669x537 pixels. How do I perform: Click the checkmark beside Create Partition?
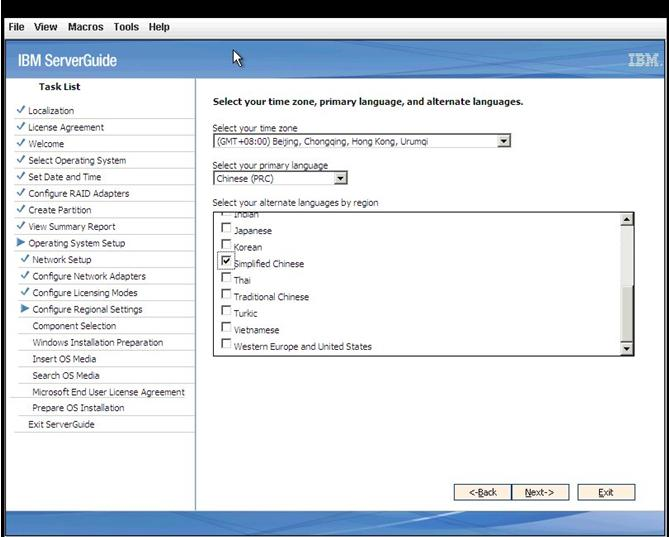point(20,209)
